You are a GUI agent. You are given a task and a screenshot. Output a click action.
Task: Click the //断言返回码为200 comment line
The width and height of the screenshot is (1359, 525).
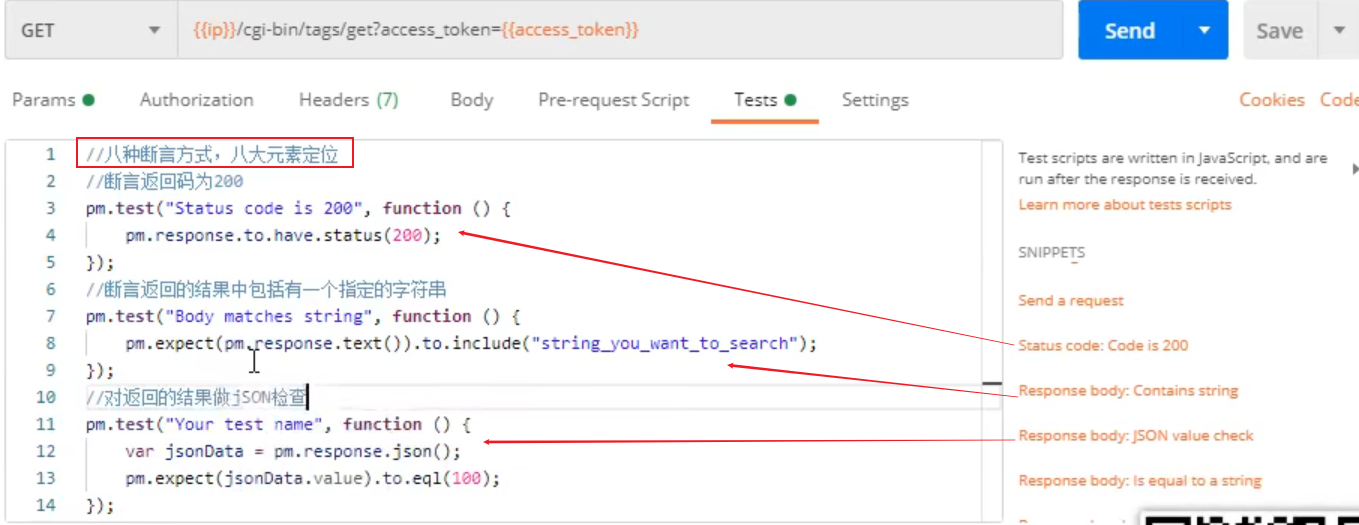(164, 181)
